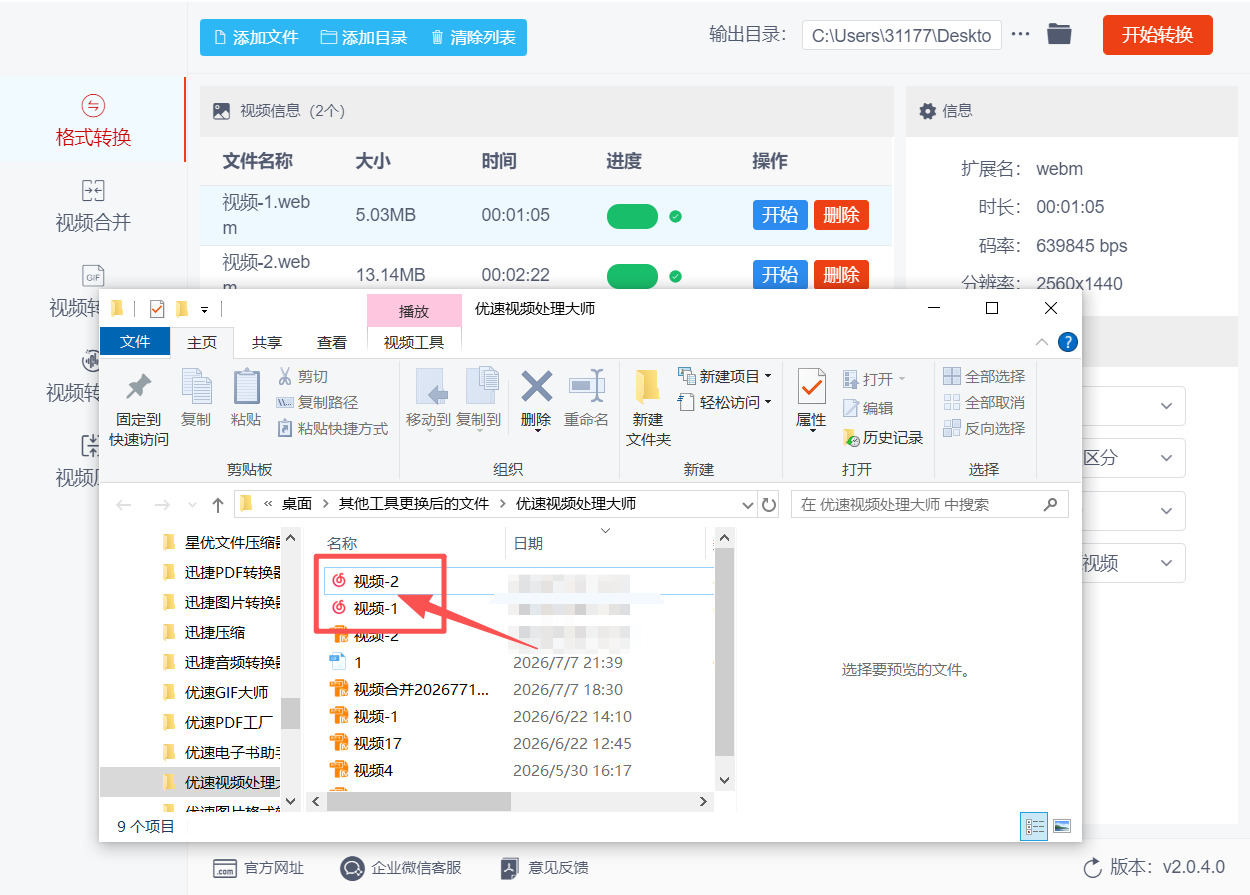
Task: Open output folder via the folder icon
Action: point(1059,34)
